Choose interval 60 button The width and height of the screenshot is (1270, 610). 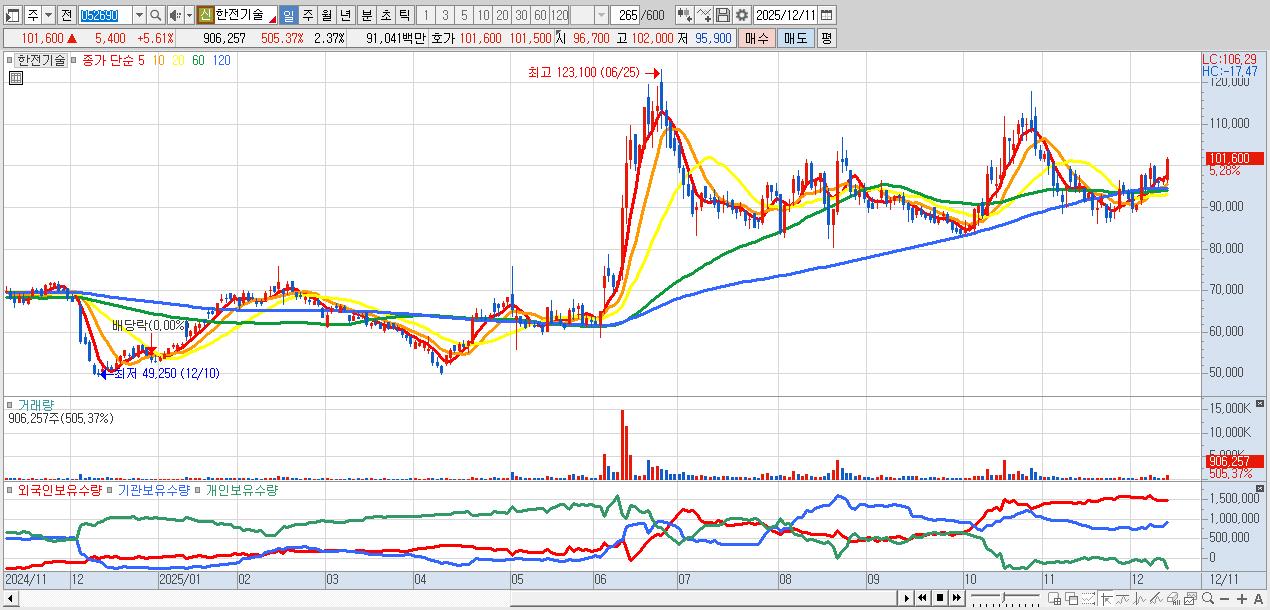click(x=540, y=15)
